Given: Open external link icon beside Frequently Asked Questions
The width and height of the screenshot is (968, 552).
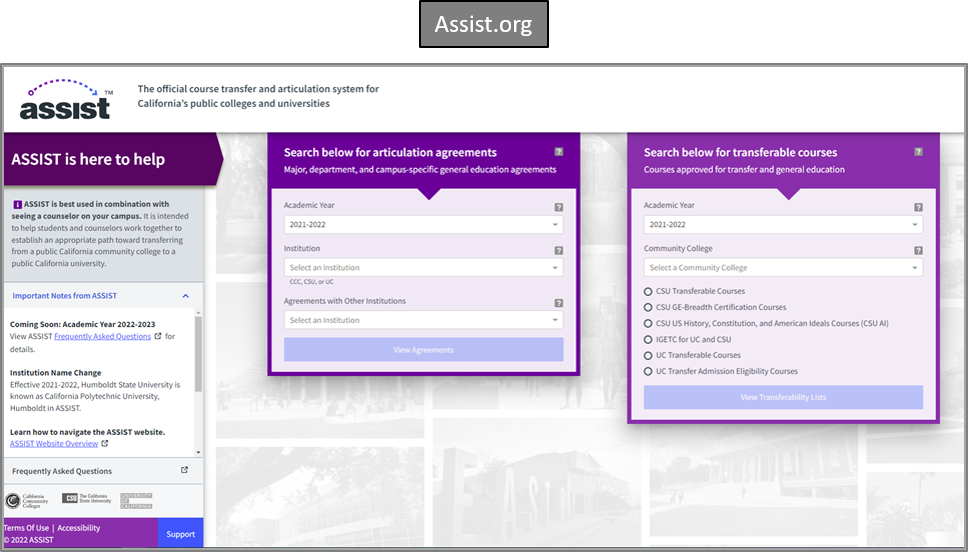Looking at the screenshot, I should (184, 471).
